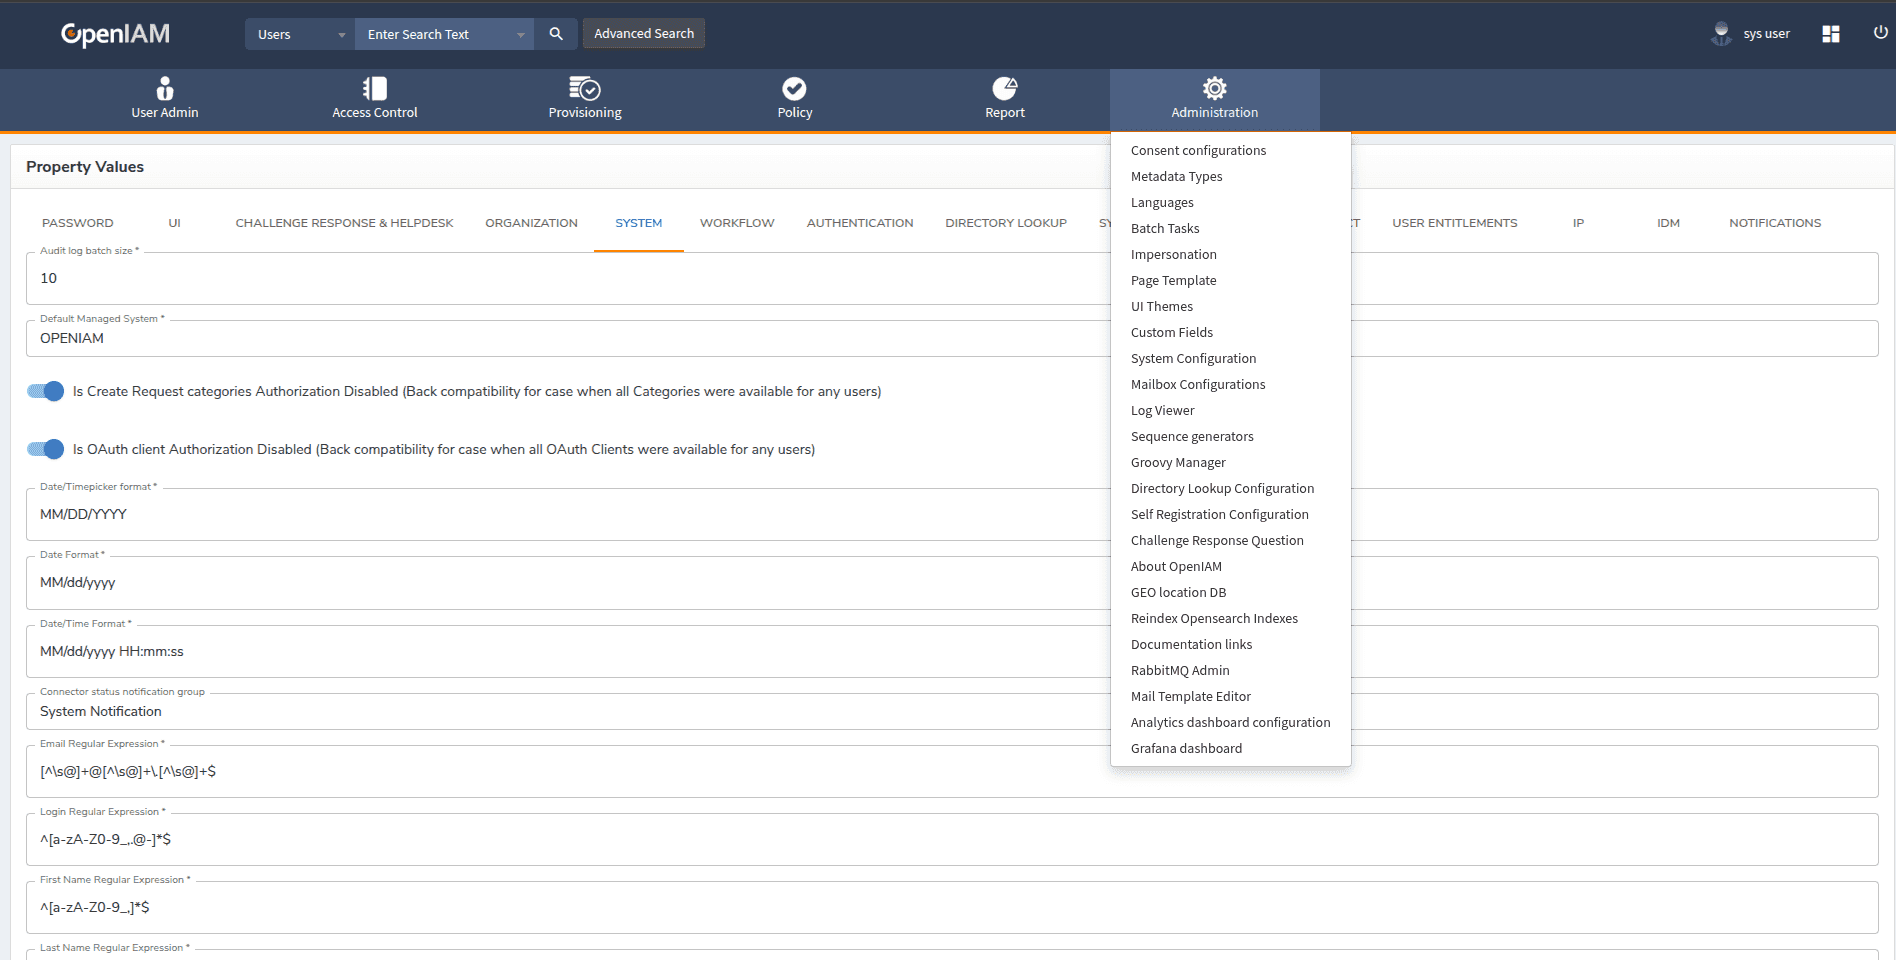Open the AUTHENTICATION tab
This screenshot has height=960, width=1896.
point(860,223)
